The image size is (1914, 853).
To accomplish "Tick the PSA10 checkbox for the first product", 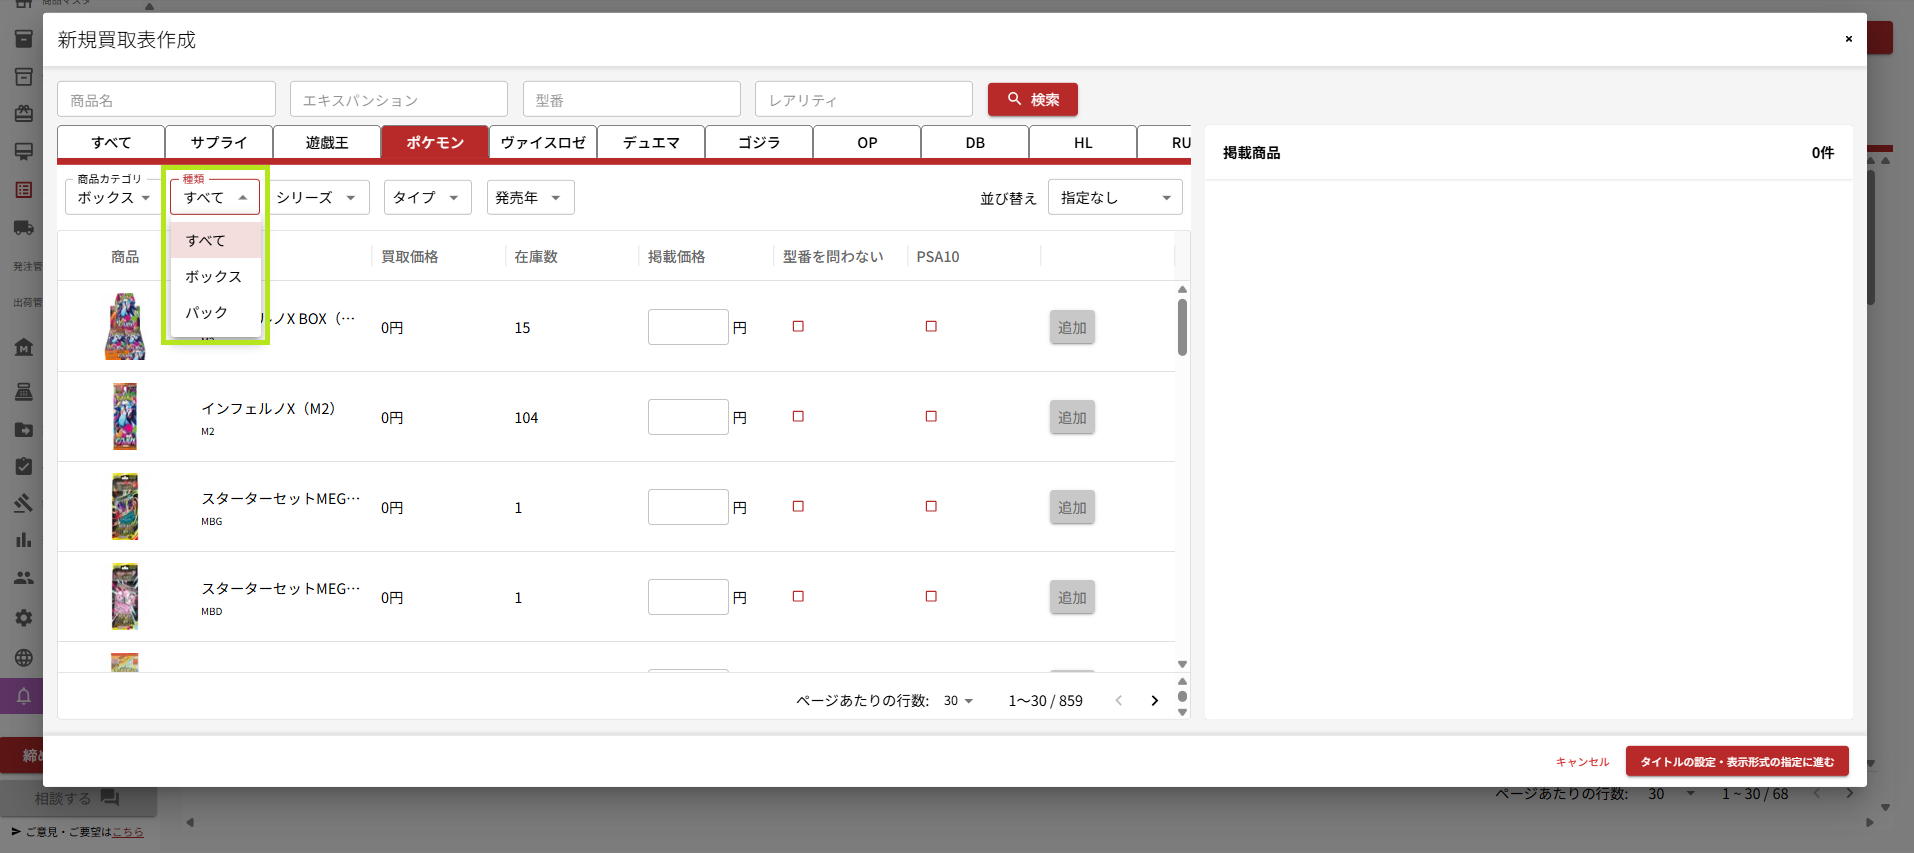I will click(931, 327).
